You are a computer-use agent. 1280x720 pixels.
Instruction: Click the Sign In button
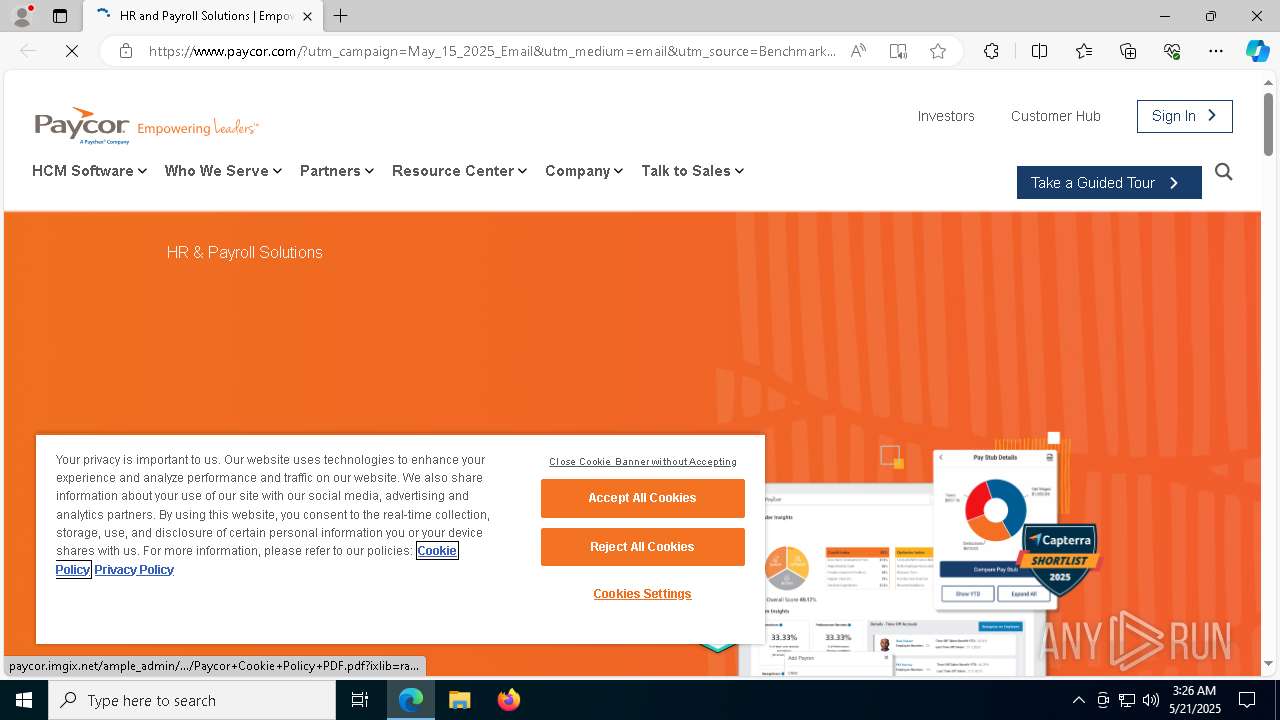[x=1184, y=116]
